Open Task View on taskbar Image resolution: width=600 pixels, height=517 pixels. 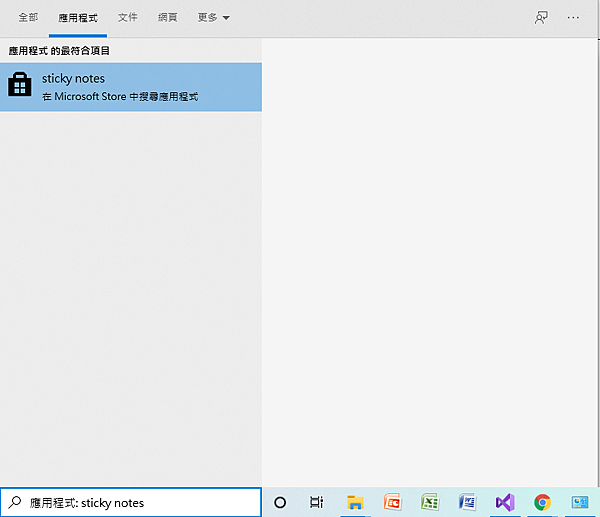(316, 502)
